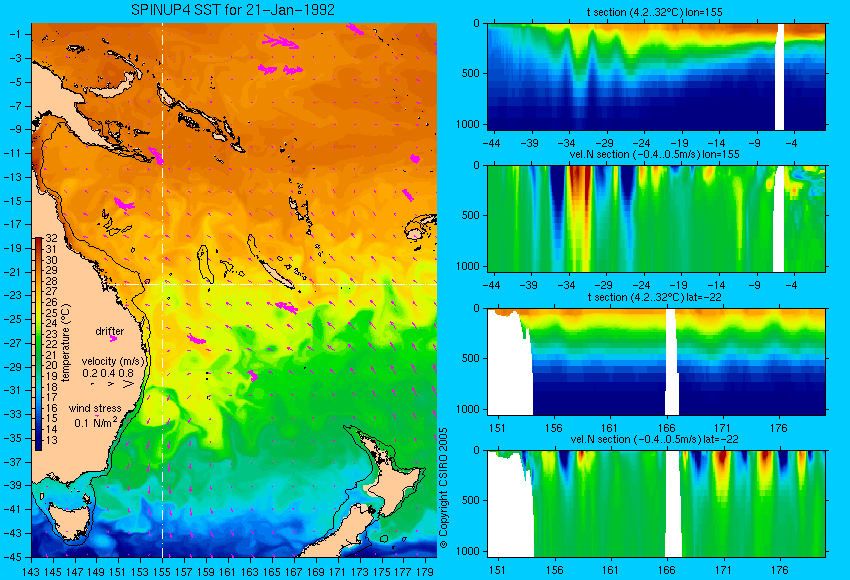Click the northward velocity section plot at lat=-22
850x580 pixels.
tap(656, 504)
